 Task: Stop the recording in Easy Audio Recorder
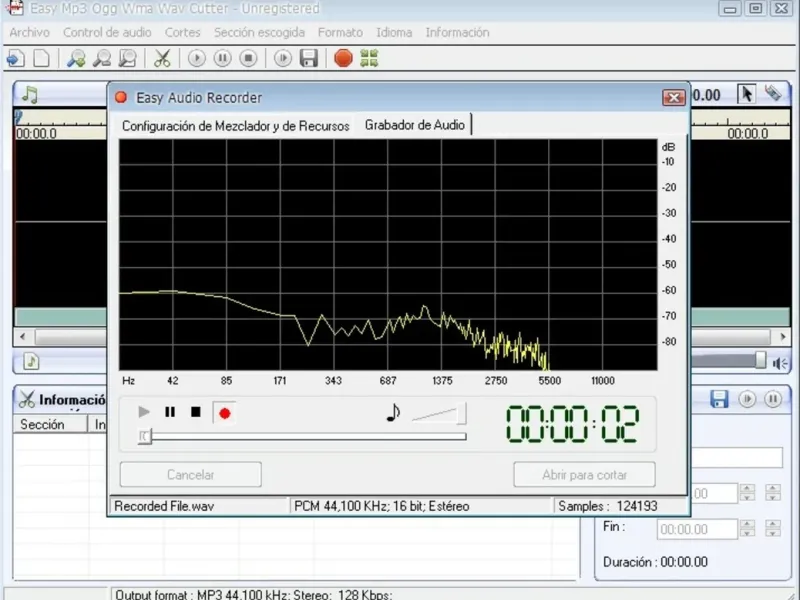click(x=196, y=411)
